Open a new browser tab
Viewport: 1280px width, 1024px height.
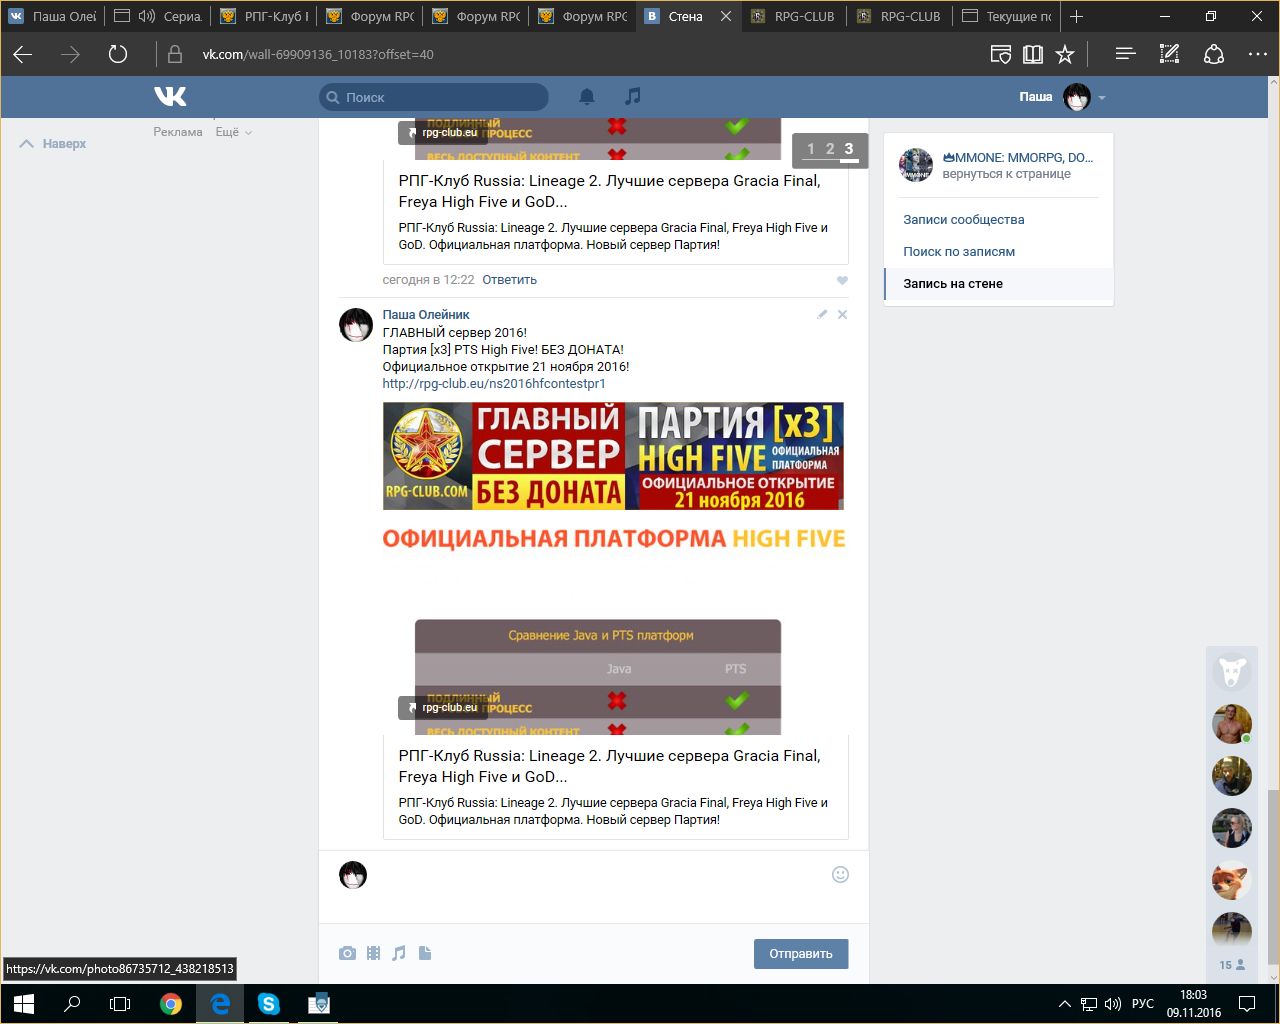(1076, 16)
